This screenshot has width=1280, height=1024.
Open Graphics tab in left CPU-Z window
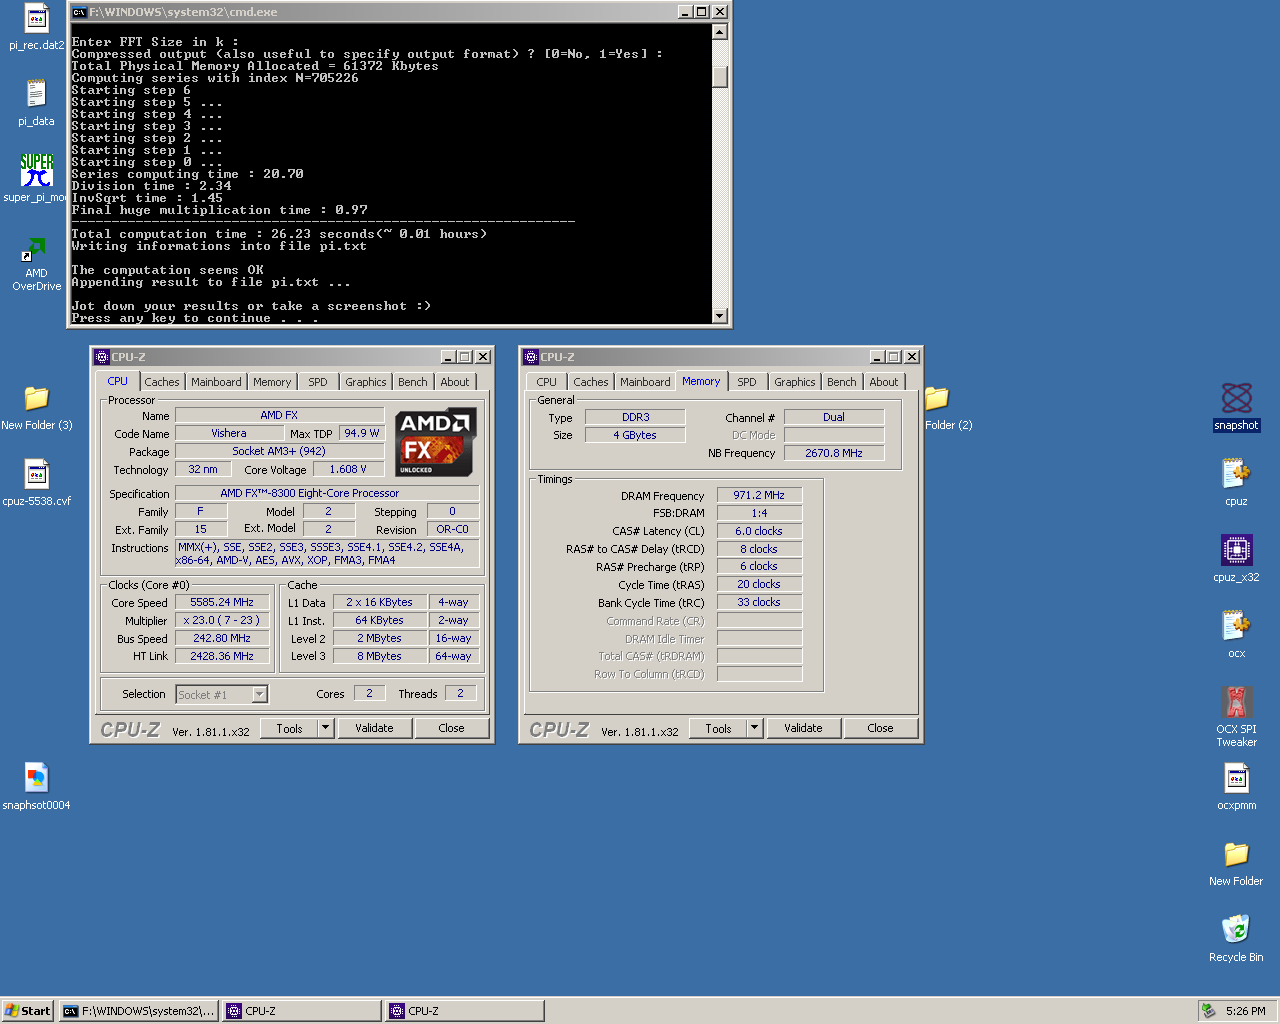coord(366,382)
